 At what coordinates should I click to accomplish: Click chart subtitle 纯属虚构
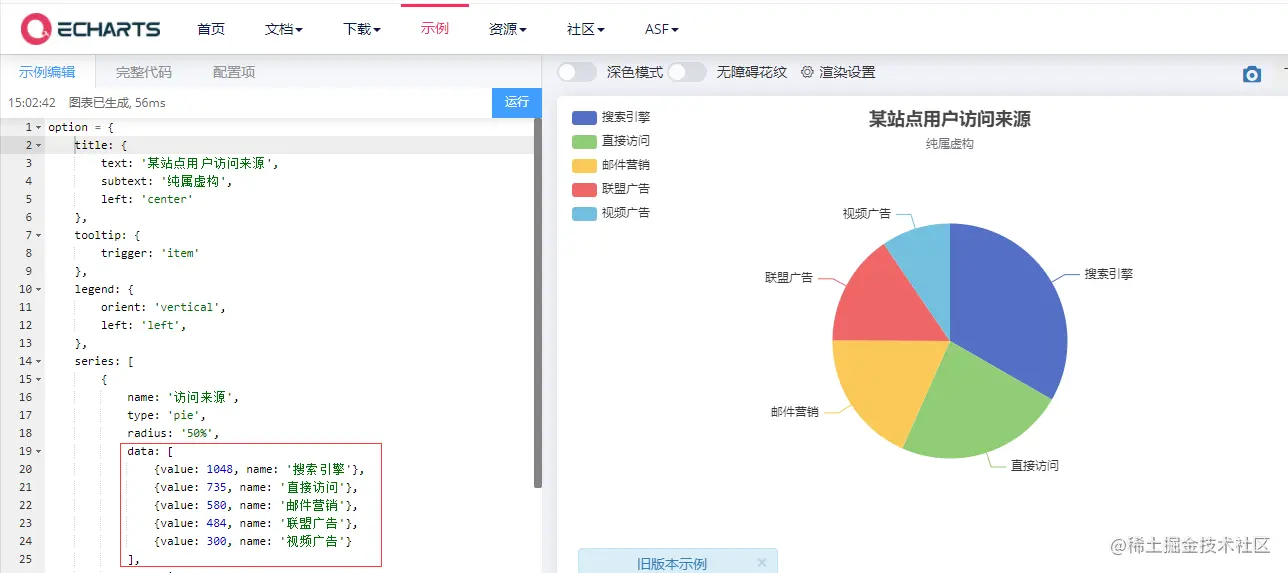click(950, 144)
